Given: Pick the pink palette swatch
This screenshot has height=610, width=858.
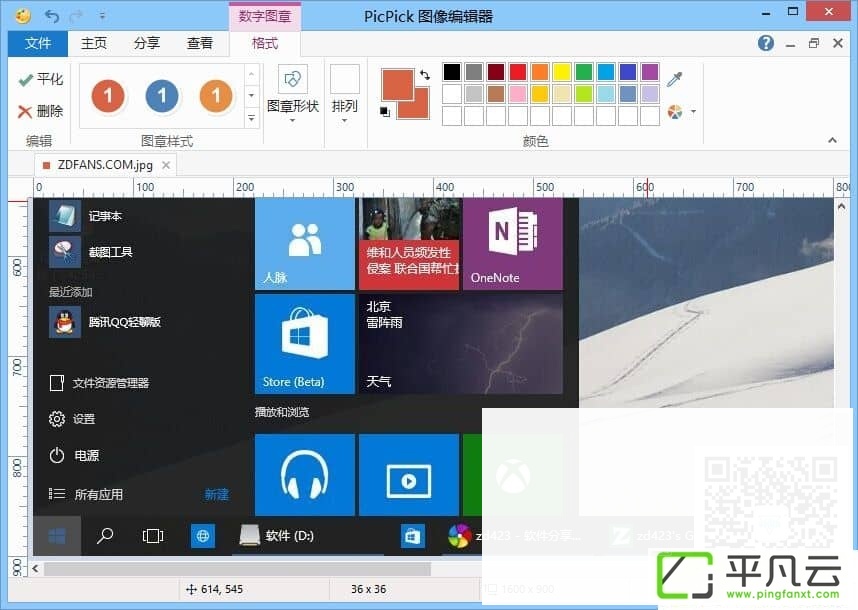Looking at the screenshot, I should [518, 94].
